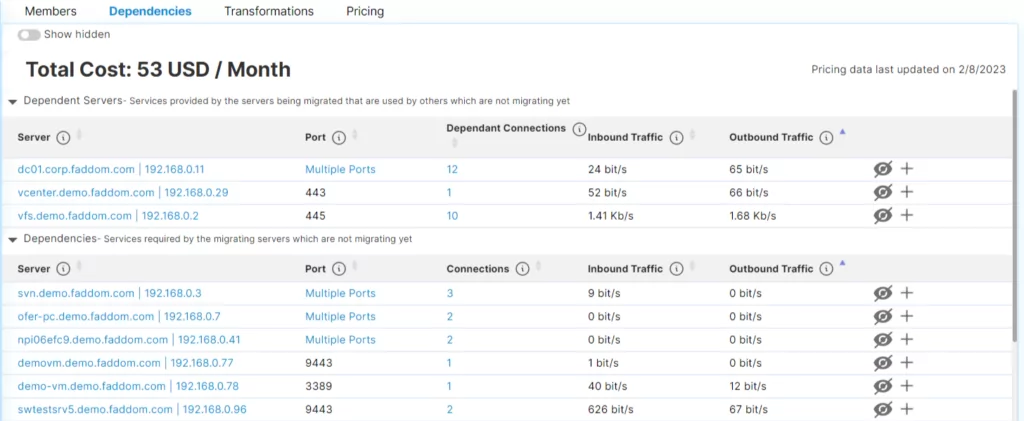
Task: Open 12 dependant connections link
Action: point(452,169)
